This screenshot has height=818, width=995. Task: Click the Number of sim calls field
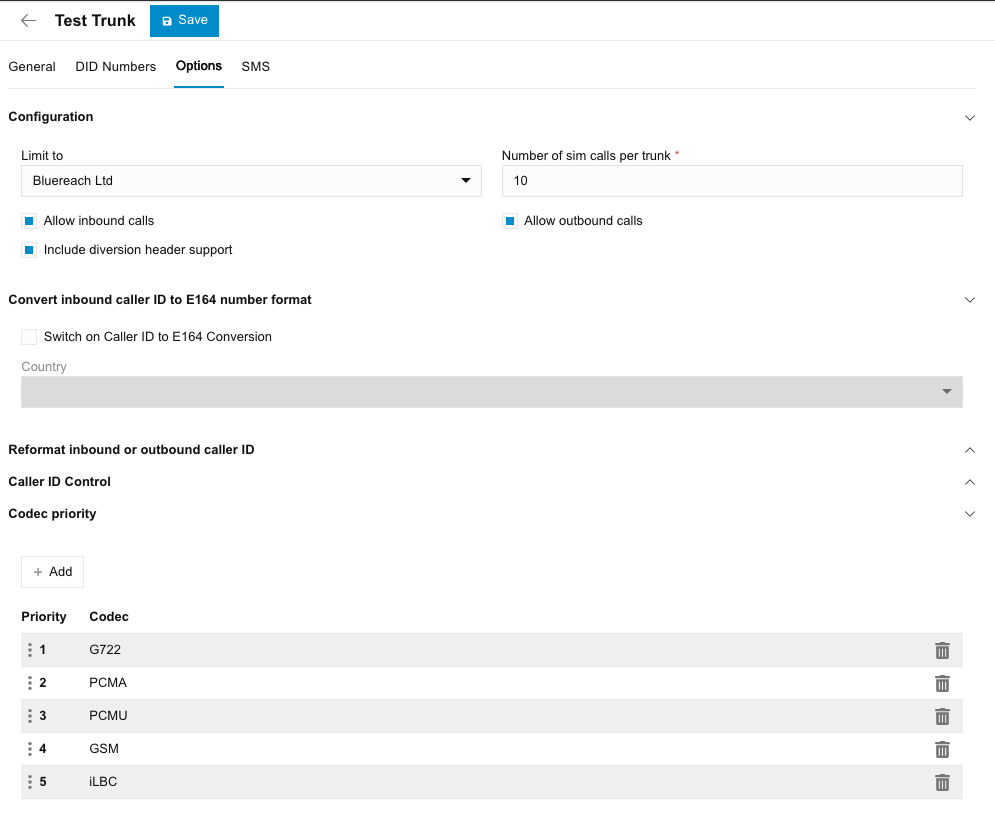(731, 181)
